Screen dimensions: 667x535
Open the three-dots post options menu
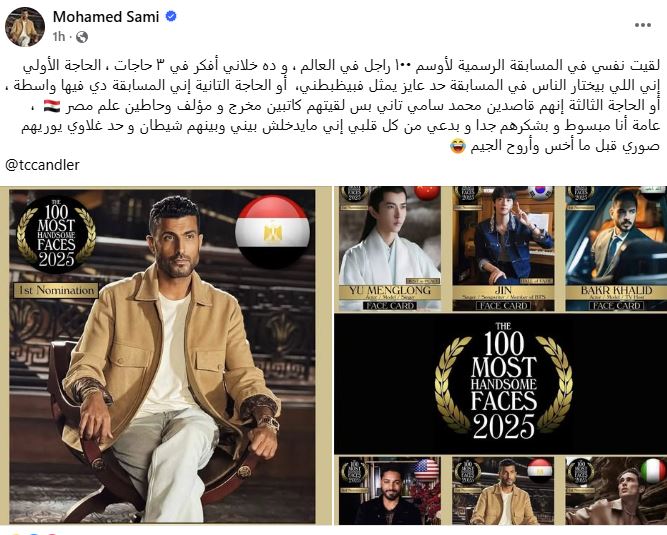tap(642, 25)
